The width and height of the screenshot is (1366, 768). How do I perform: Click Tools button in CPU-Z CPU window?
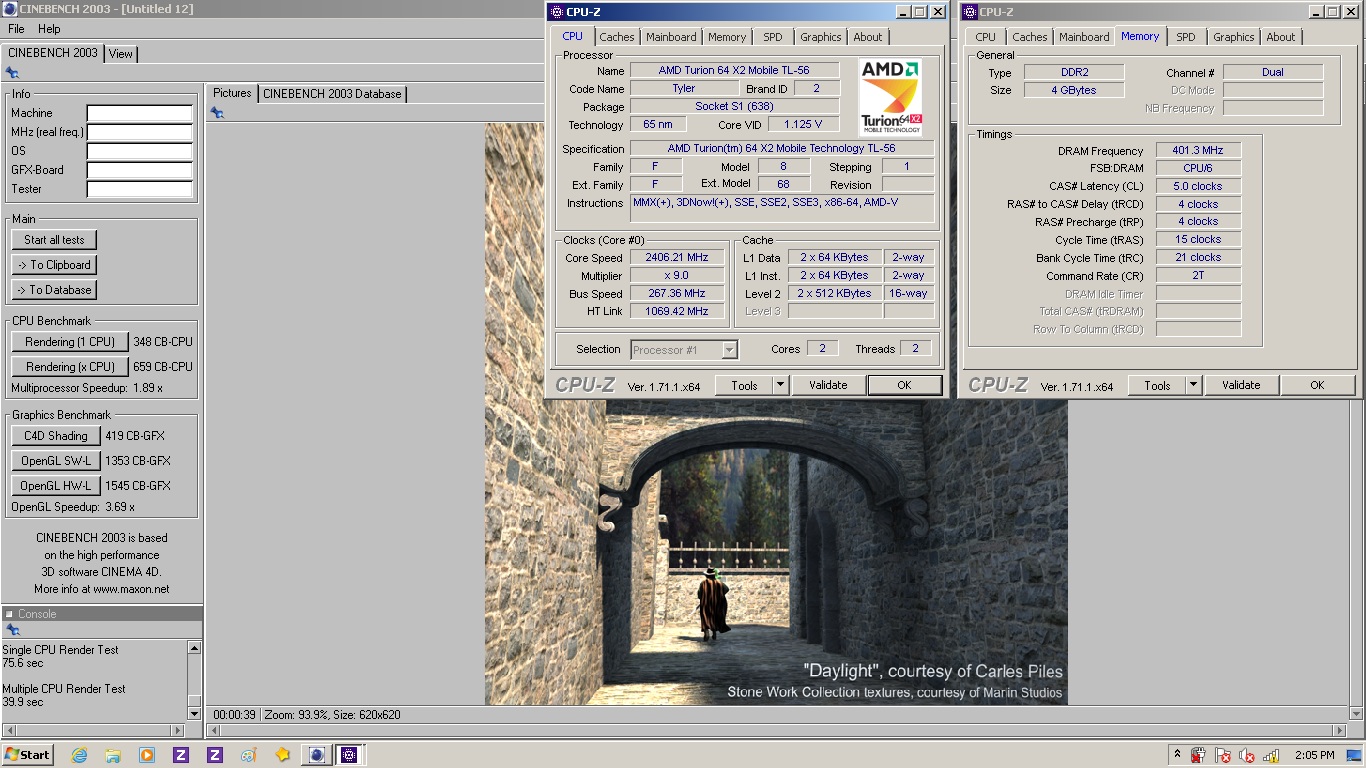tap(744, 385)
